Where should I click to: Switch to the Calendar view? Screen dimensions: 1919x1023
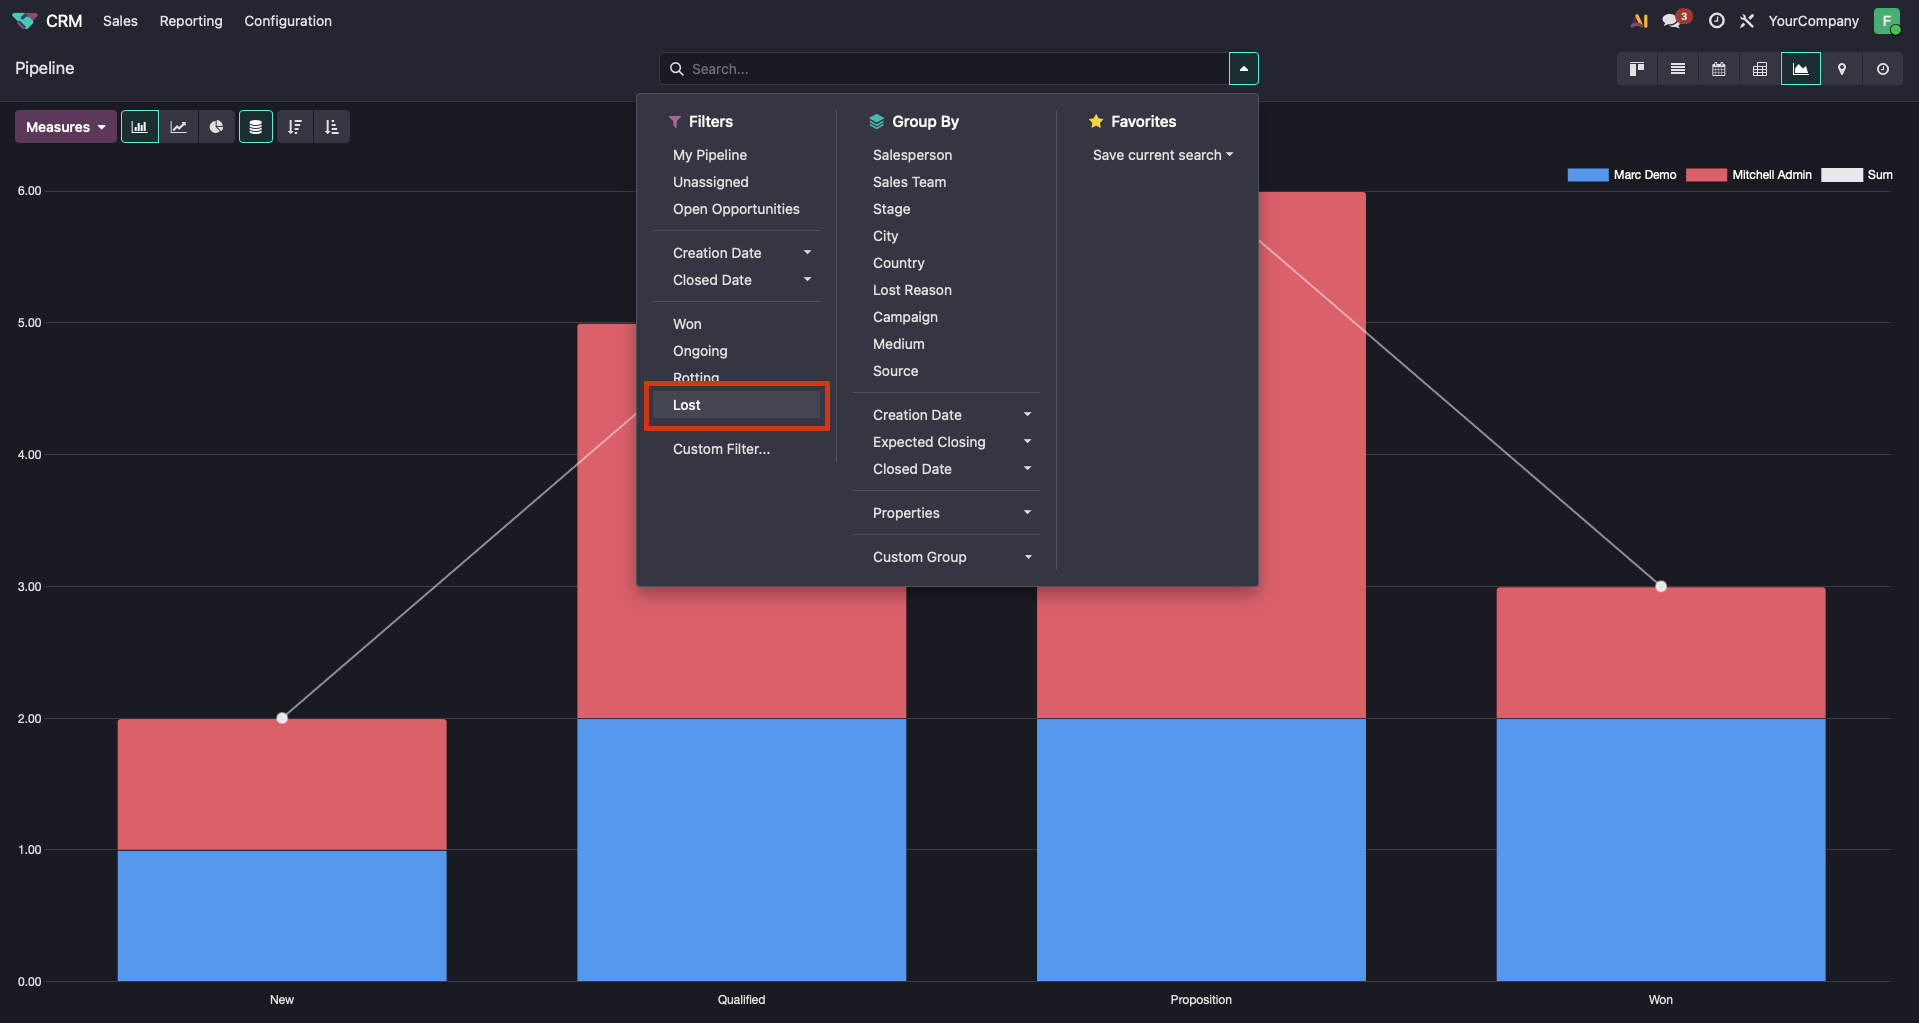tap(1718, 69)
